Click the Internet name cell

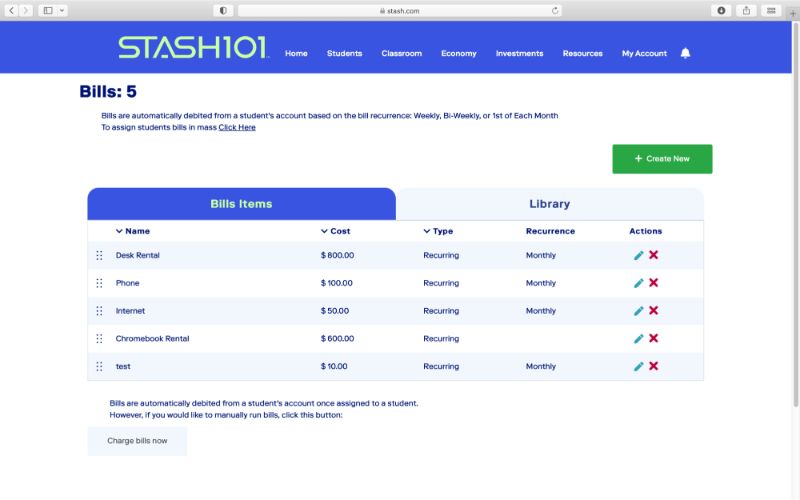pos(130,311)
